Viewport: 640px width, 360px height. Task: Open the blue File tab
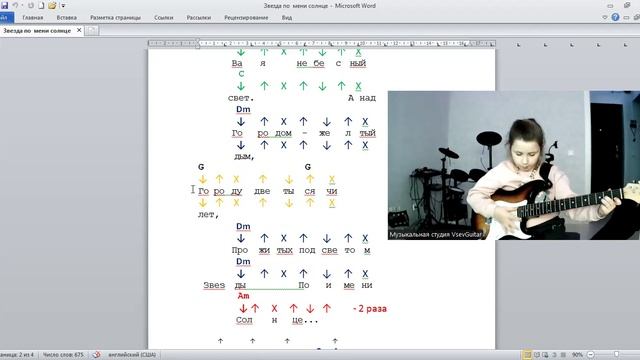point(6,18)
